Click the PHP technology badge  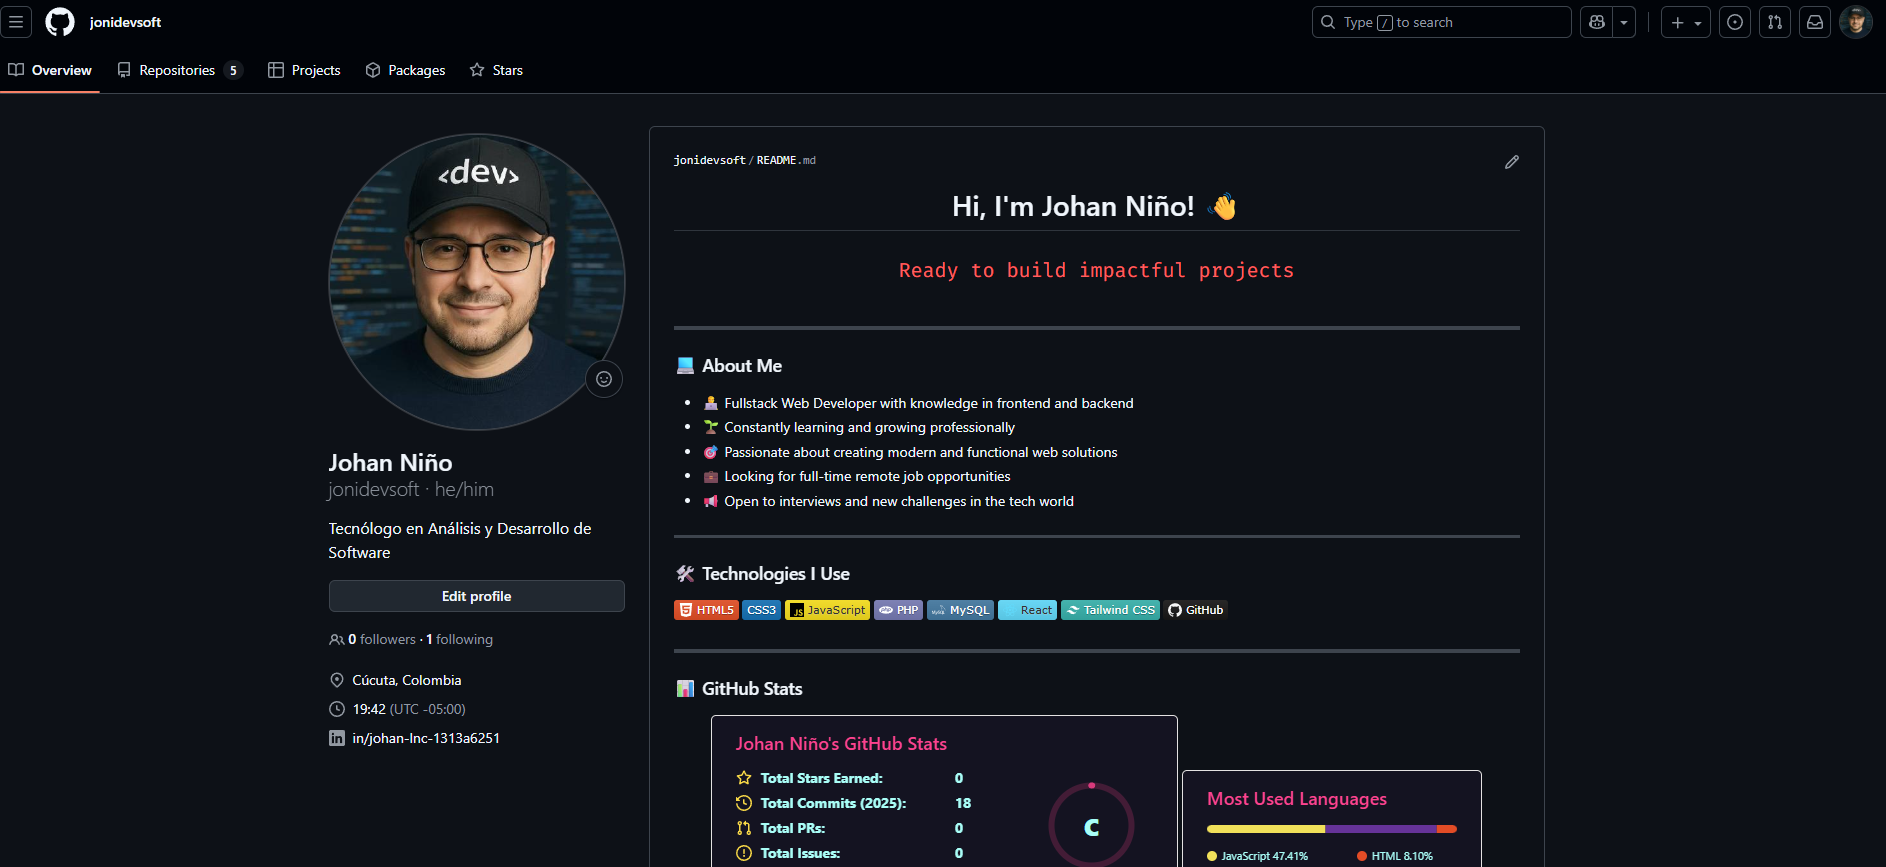click(x=898, y=610)
